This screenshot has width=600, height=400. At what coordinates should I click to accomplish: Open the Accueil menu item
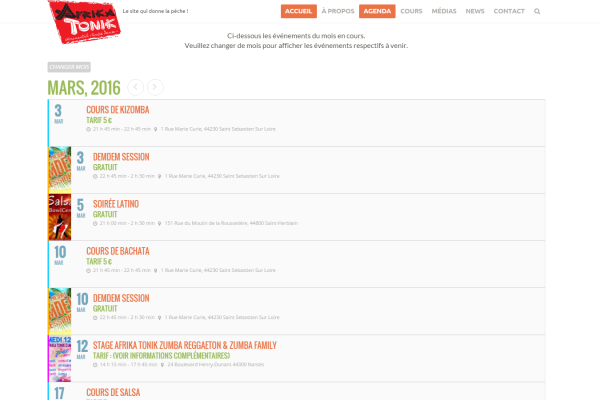(298, 11)
